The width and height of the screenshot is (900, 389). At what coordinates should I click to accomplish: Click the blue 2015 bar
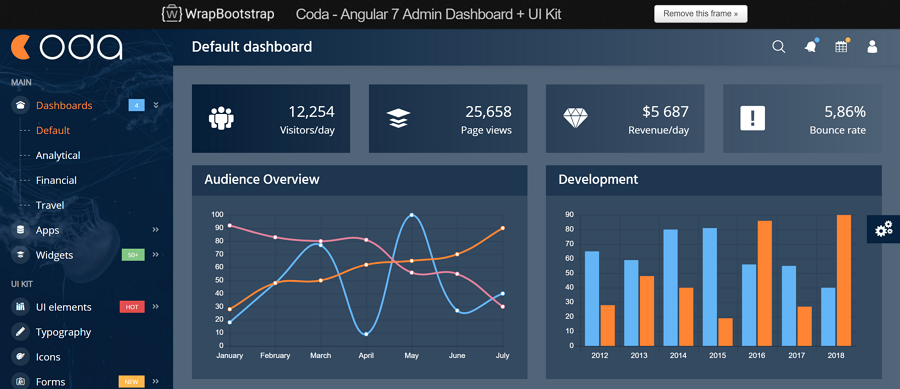(x=709, y=287)
